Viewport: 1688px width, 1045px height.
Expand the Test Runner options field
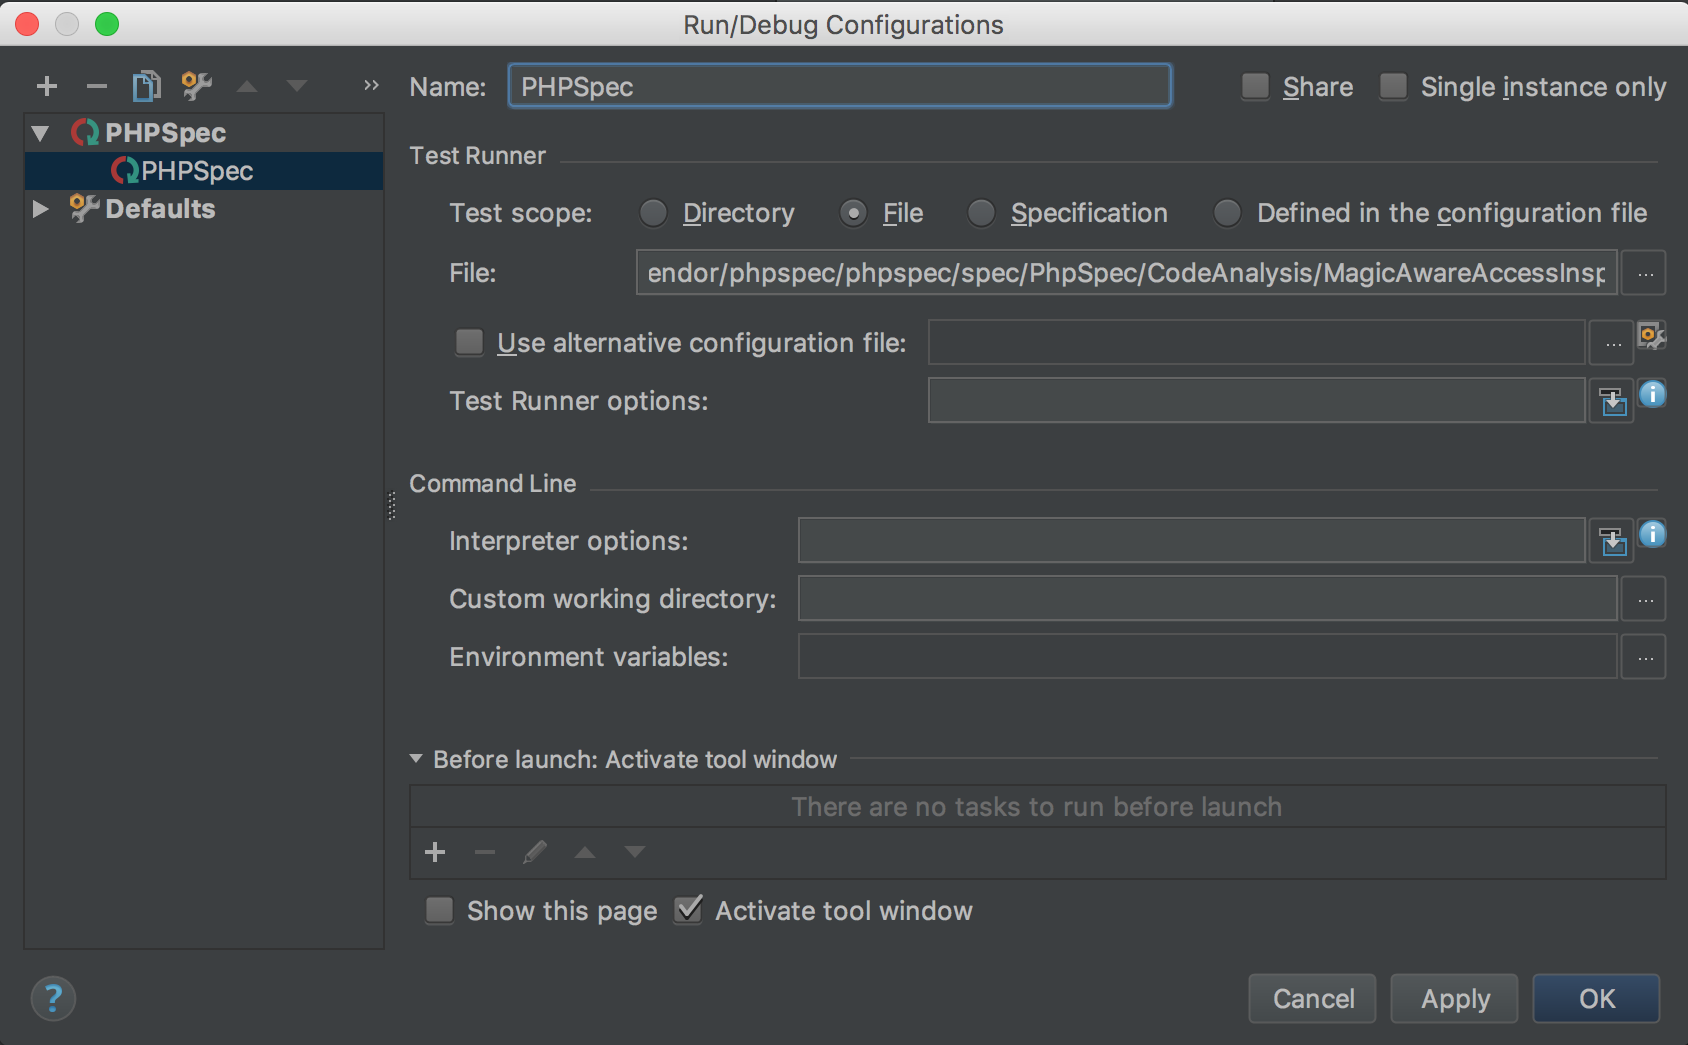click(x=1612, y=401)
